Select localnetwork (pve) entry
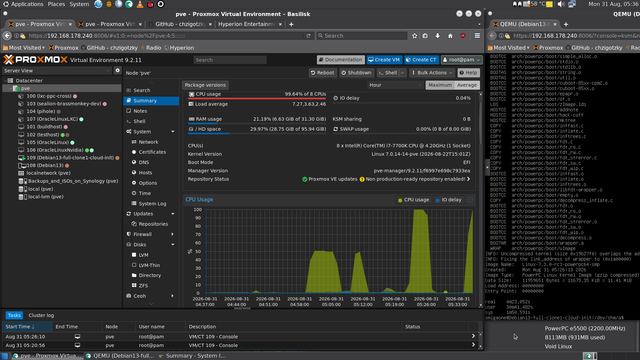This screenshot has height=360, width=640. (48, 173)
